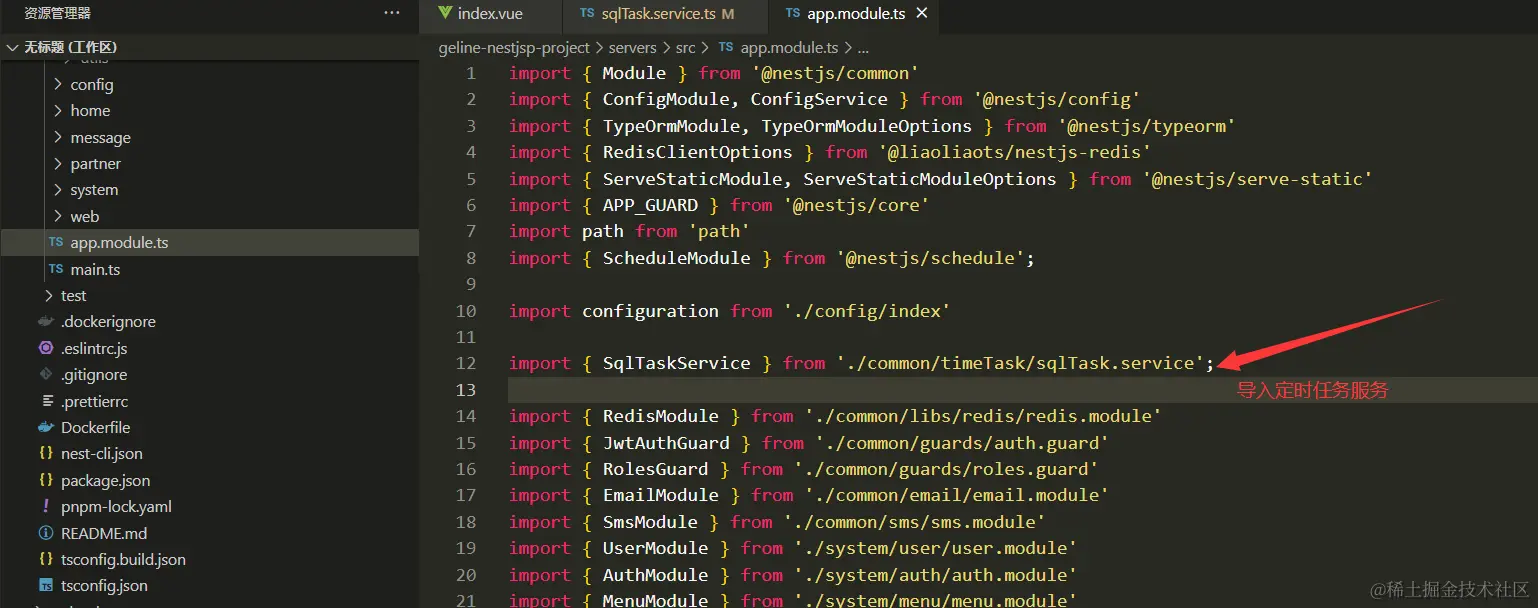This screenshot has height=608, width=1538.
Task: Click the './common/timeTask/sqlTask.service' path string
Action: 1020,363
